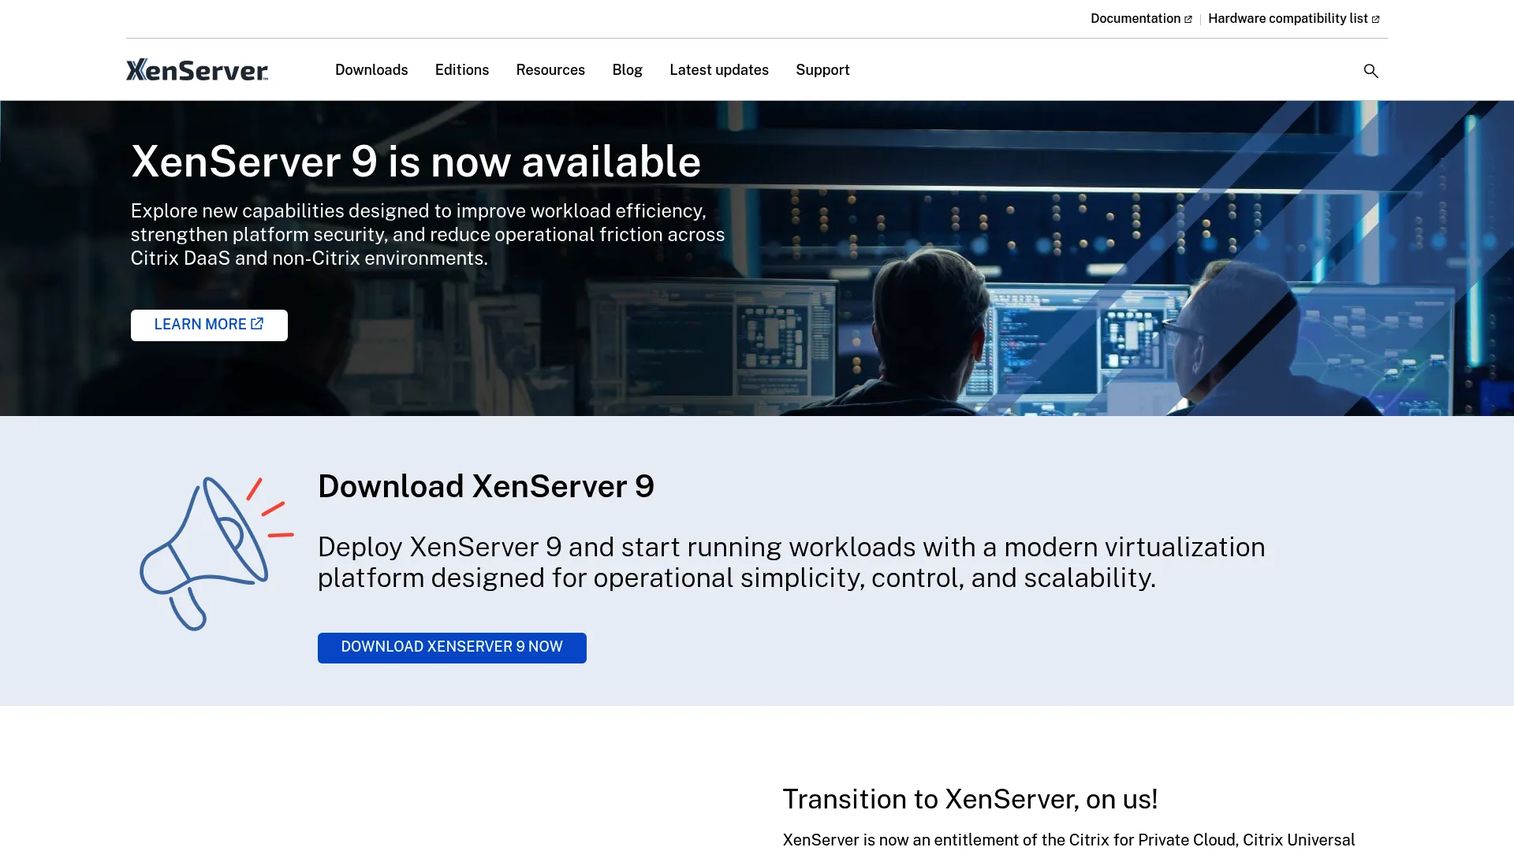
Task: Click the LEARN MORE button
Action: click(209, 325)
